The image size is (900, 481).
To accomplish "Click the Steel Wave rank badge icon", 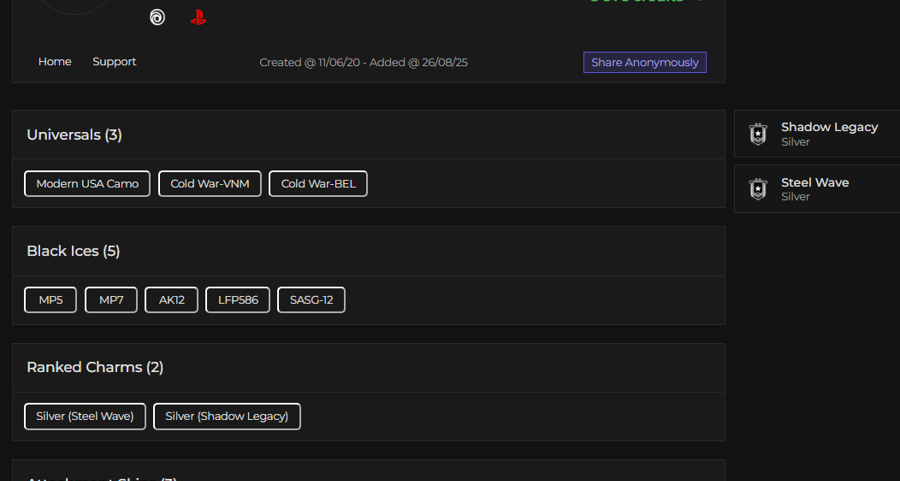I will [758, 189].
